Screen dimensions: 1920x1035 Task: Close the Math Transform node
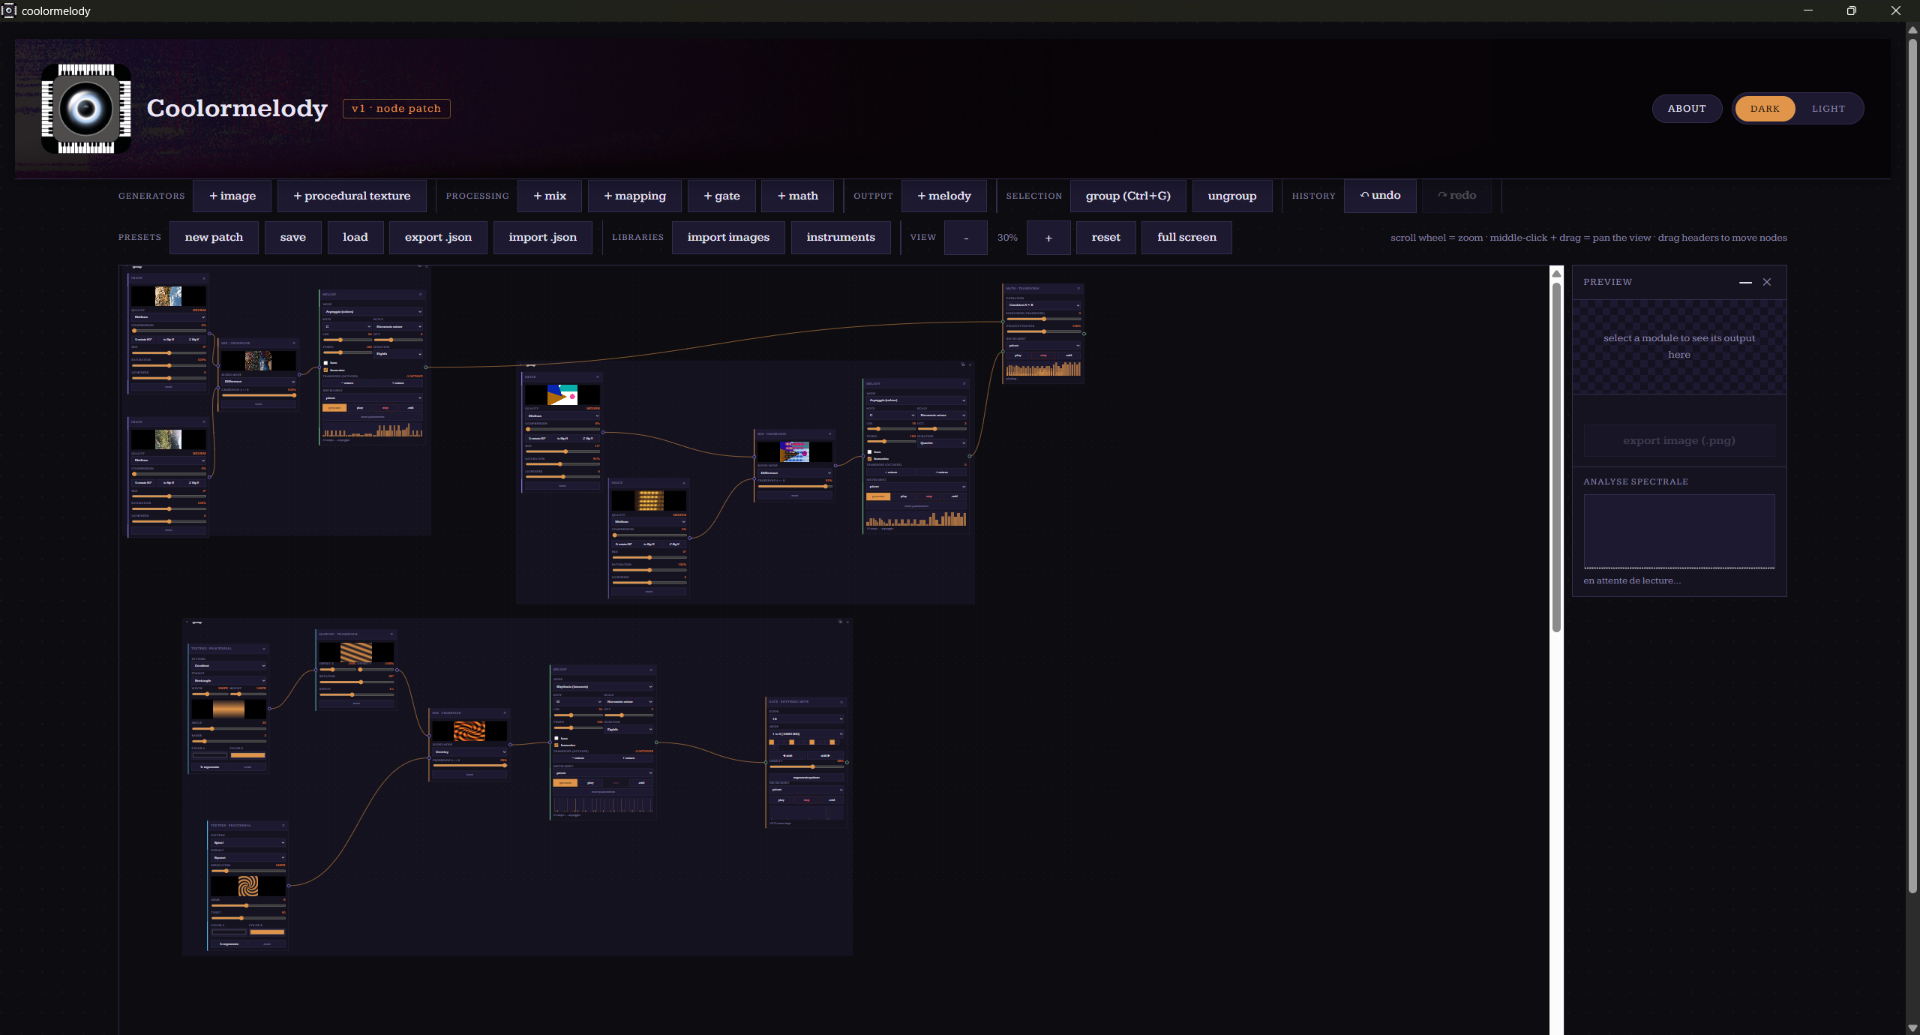coord(1078,288)
